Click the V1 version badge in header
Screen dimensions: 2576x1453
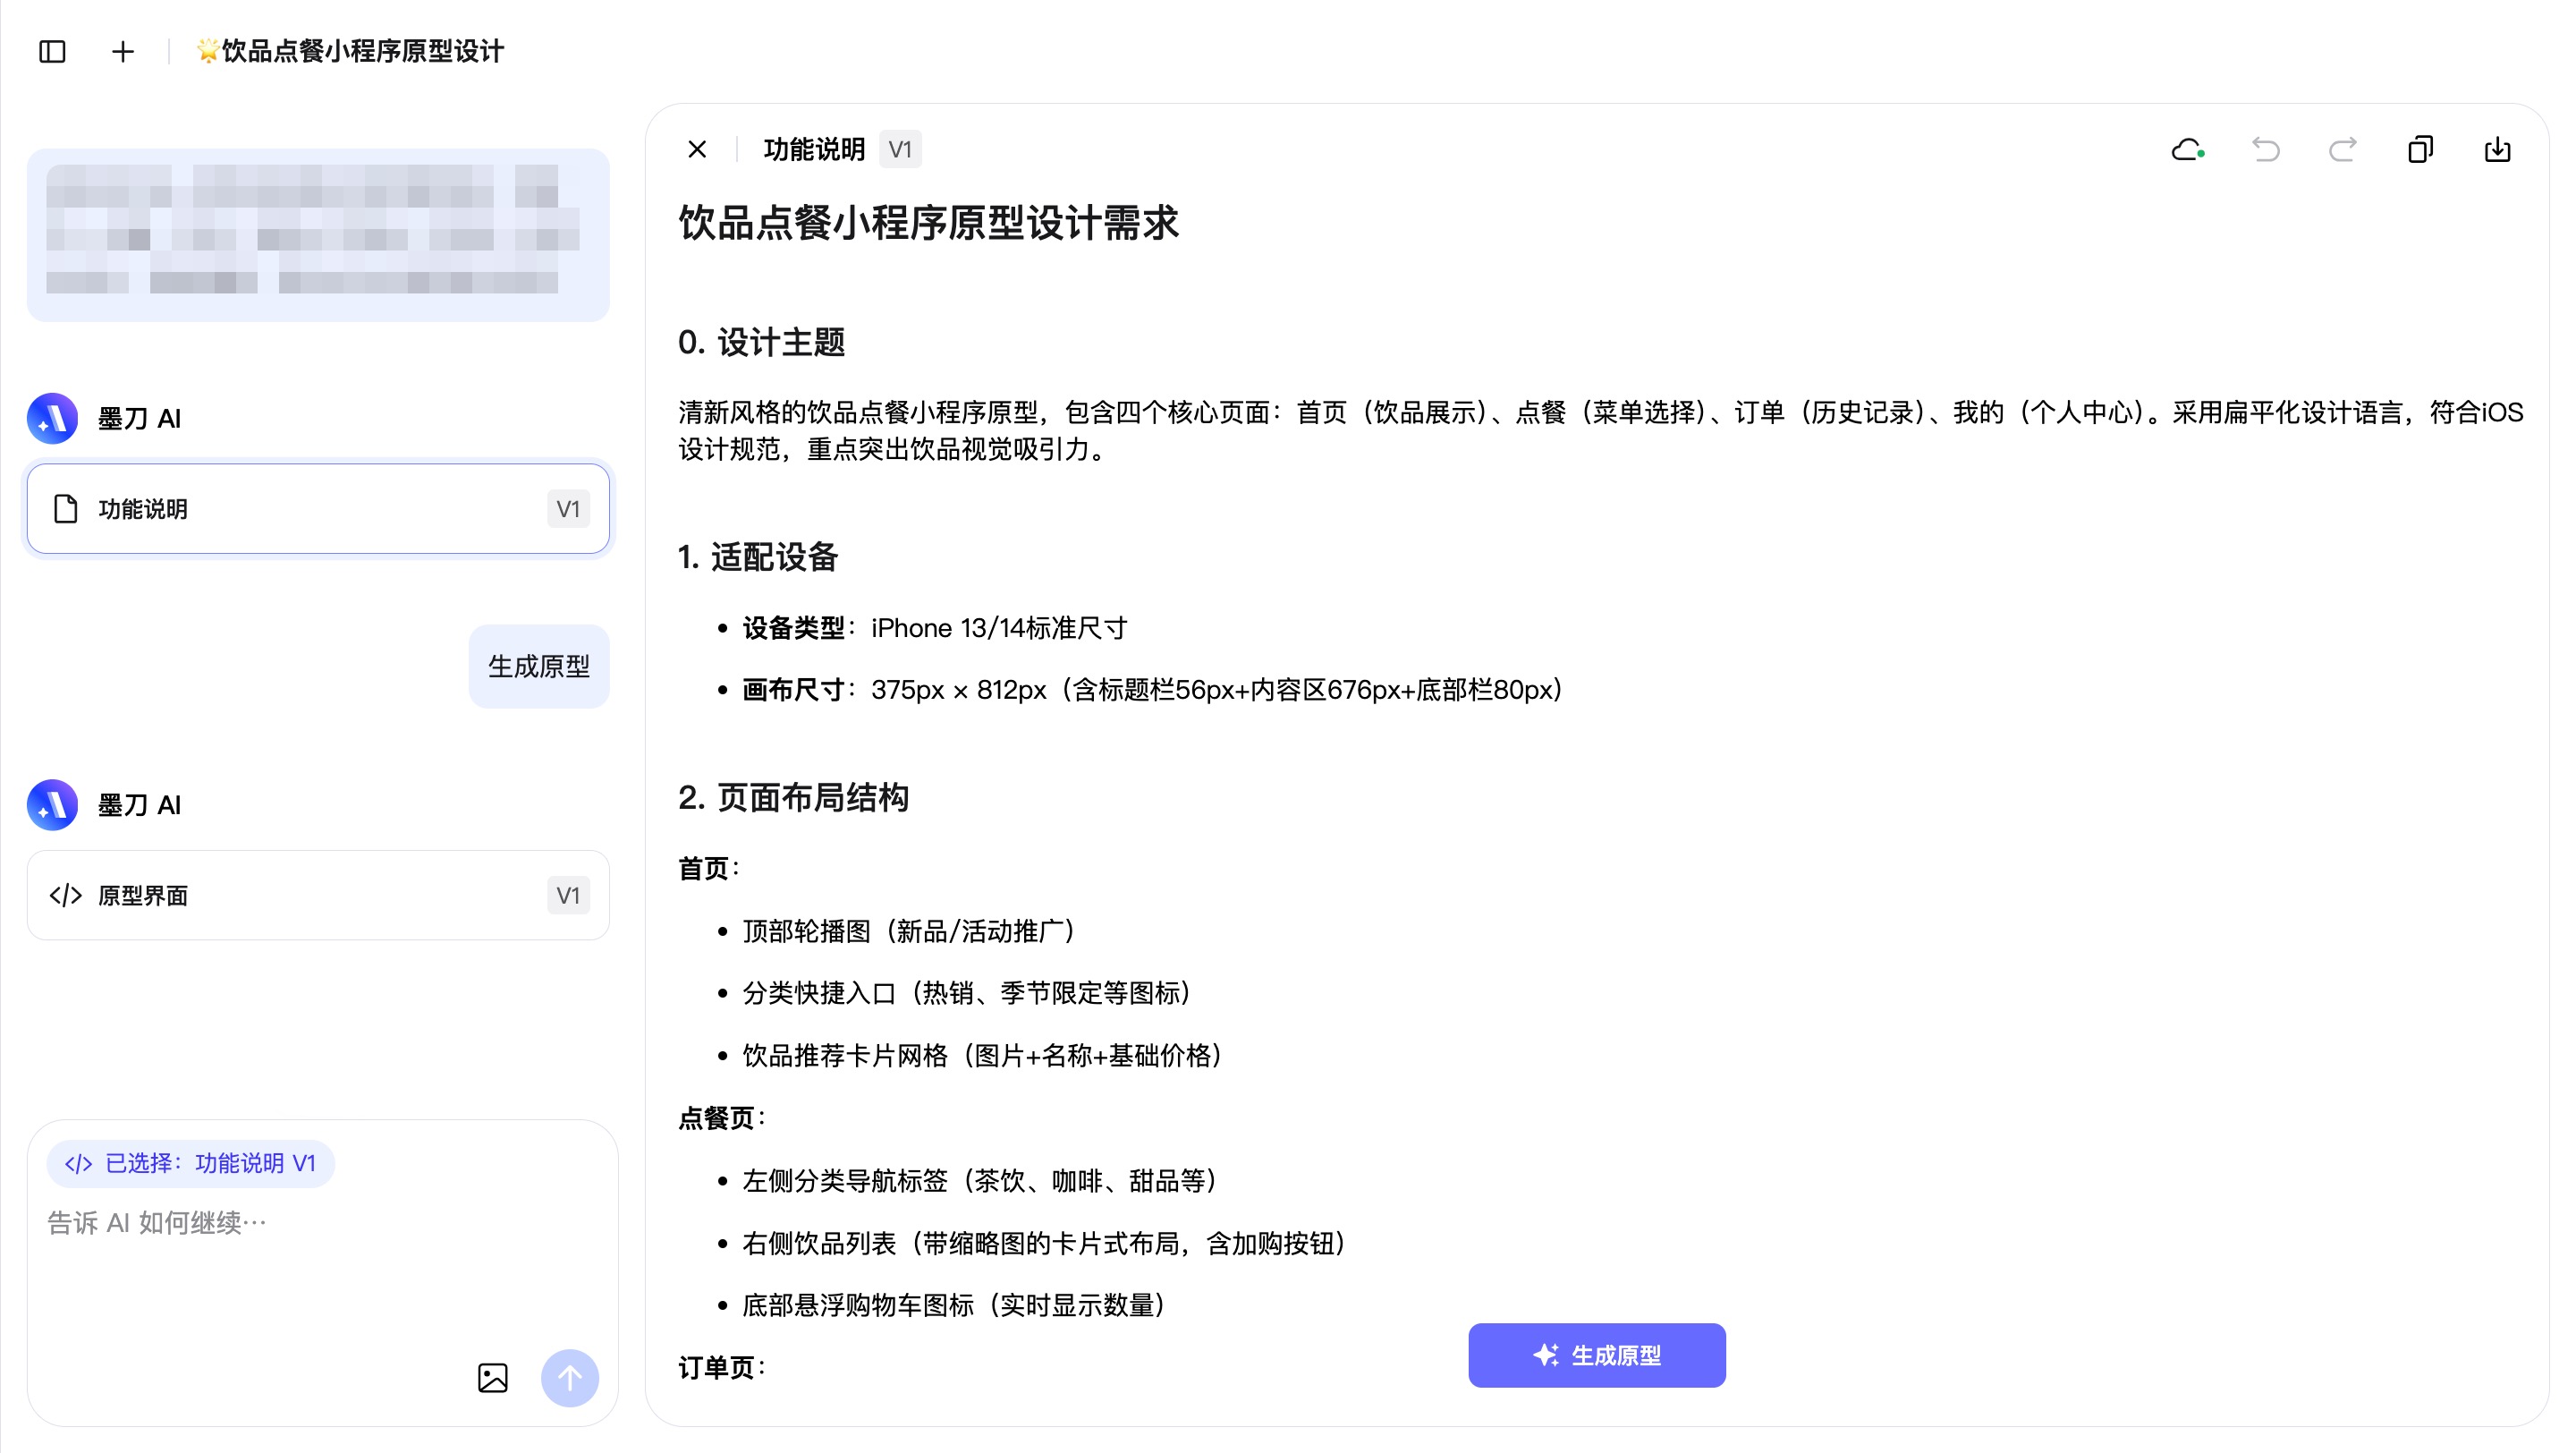pyautogui.click(x=900, y=150)
